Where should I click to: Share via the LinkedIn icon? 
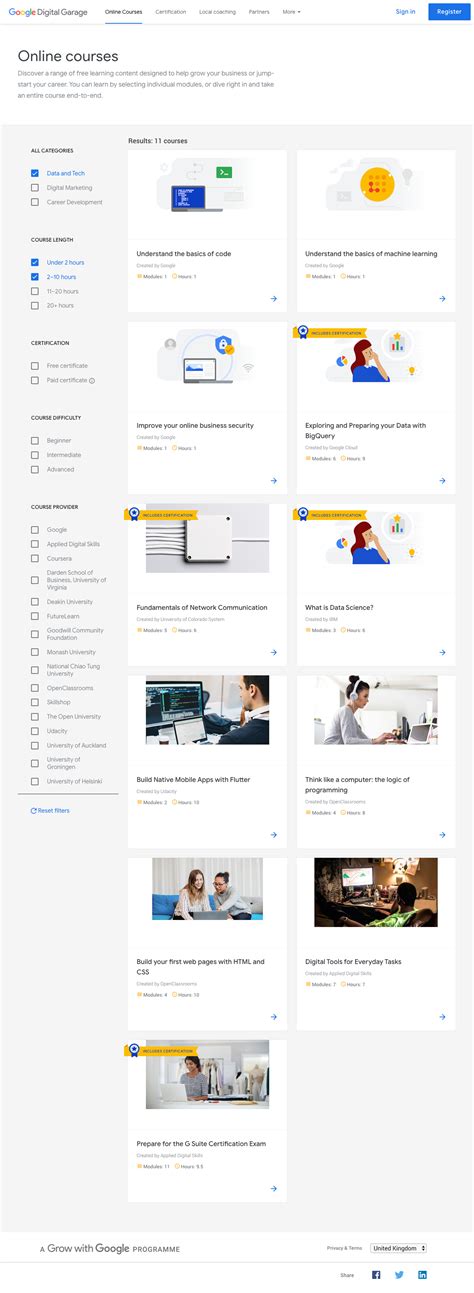423,1275
